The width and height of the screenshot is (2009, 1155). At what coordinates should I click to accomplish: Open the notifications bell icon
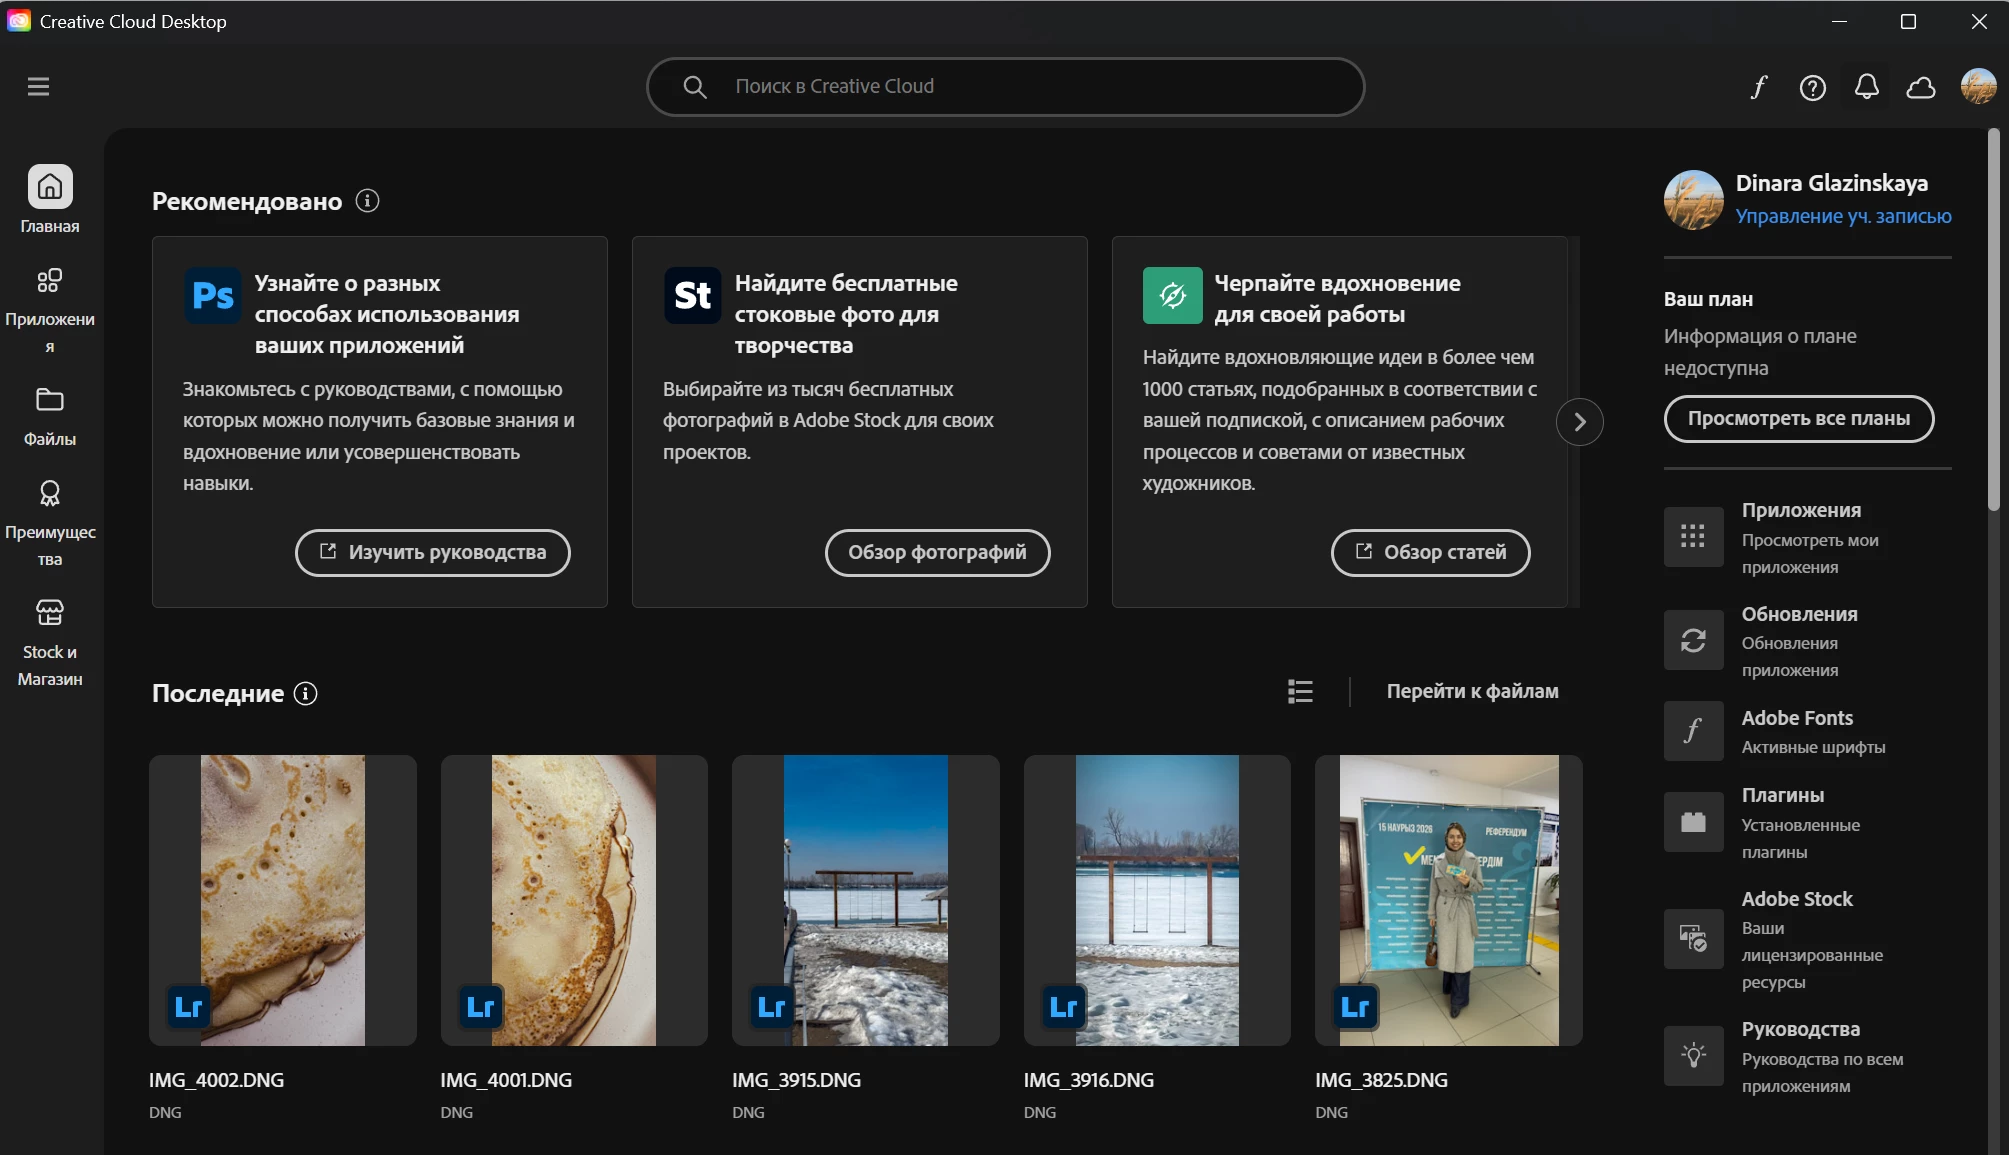(1866, 88)
